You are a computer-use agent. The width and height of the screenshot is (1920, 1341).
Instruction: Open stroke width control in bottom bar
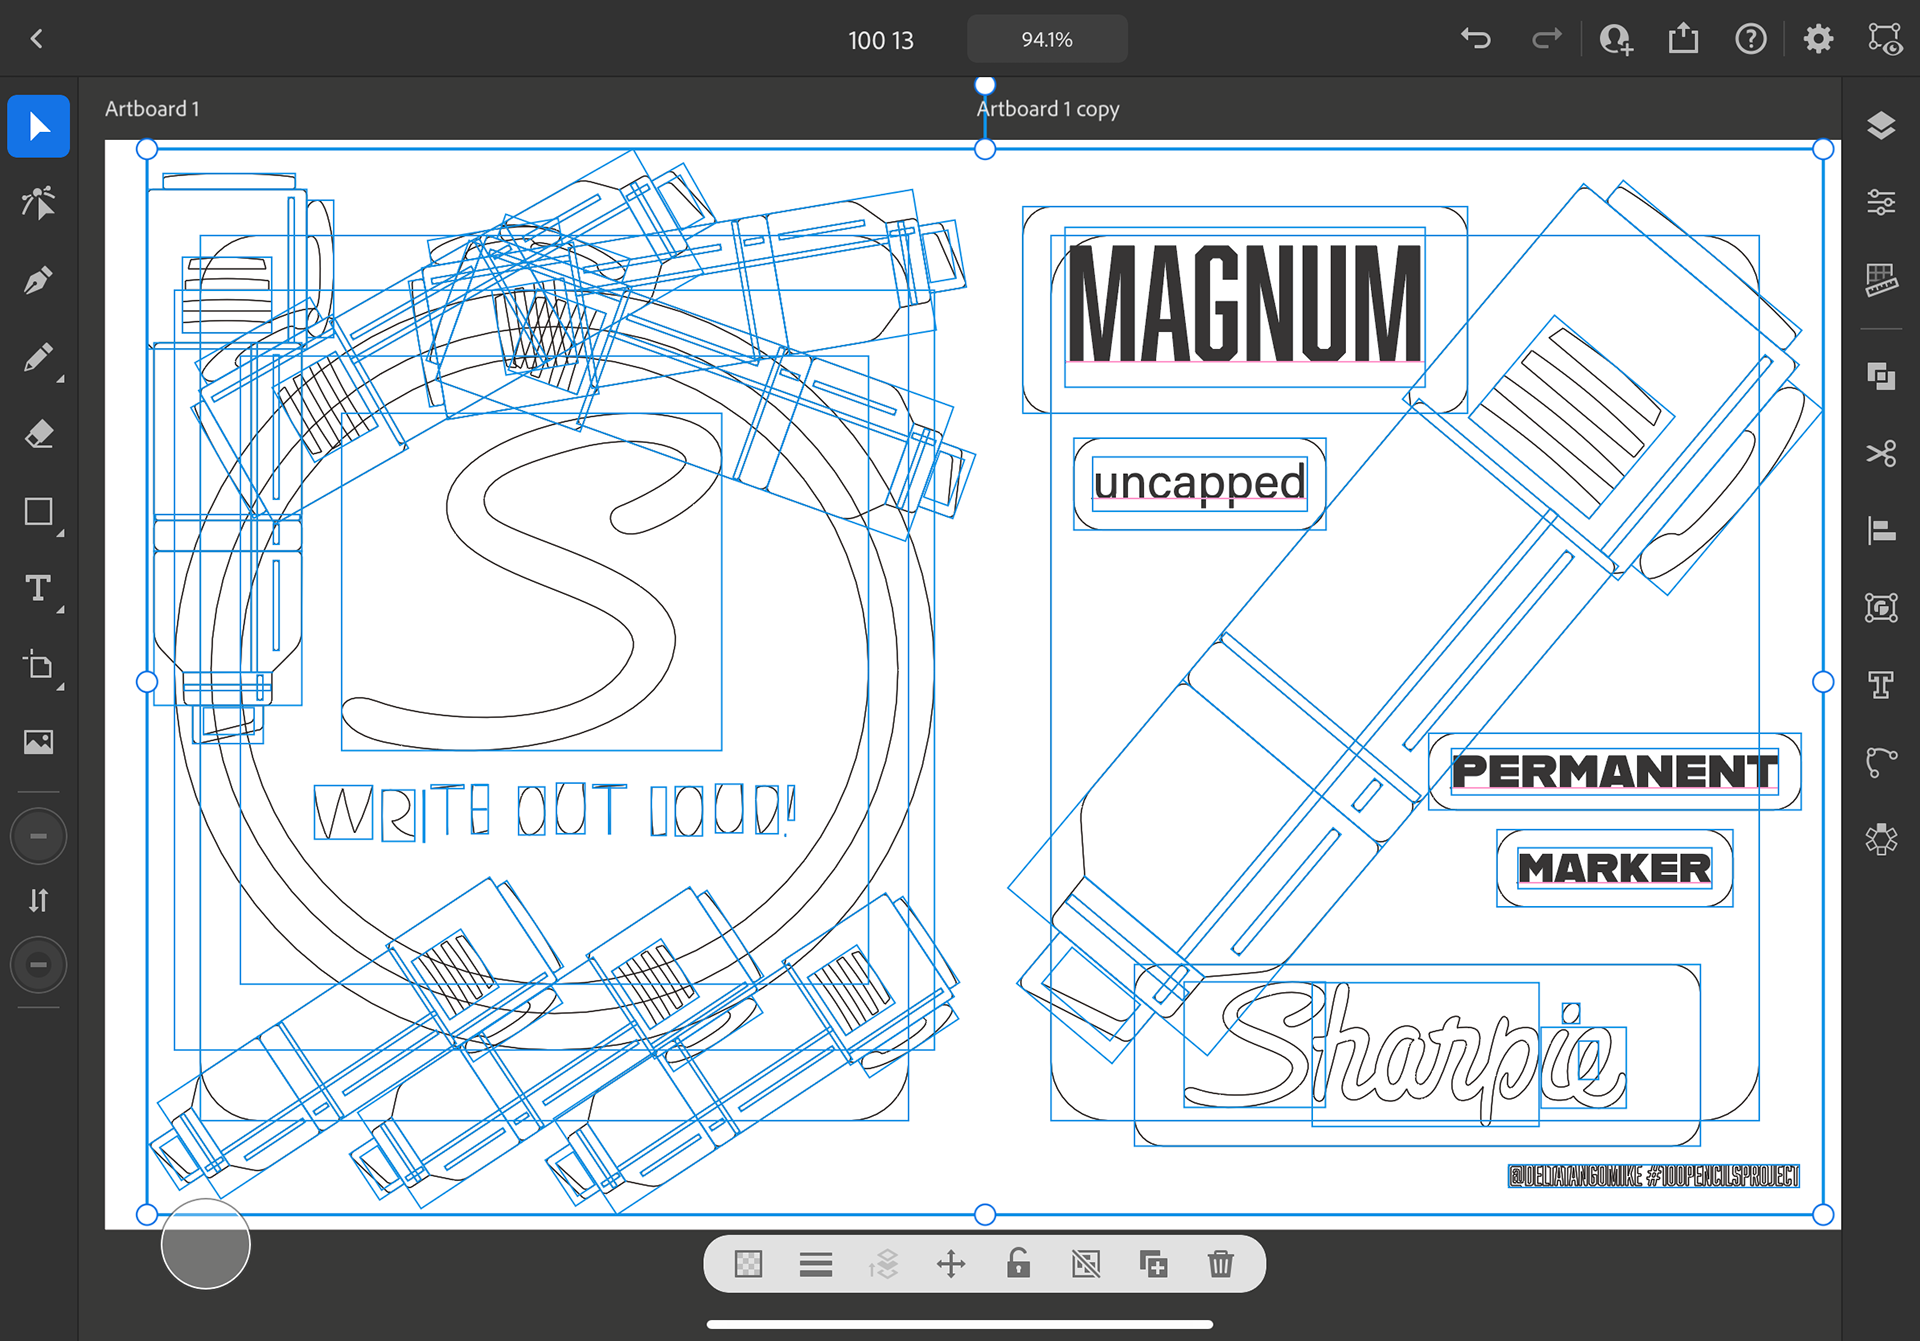(x=816, y=1264)
